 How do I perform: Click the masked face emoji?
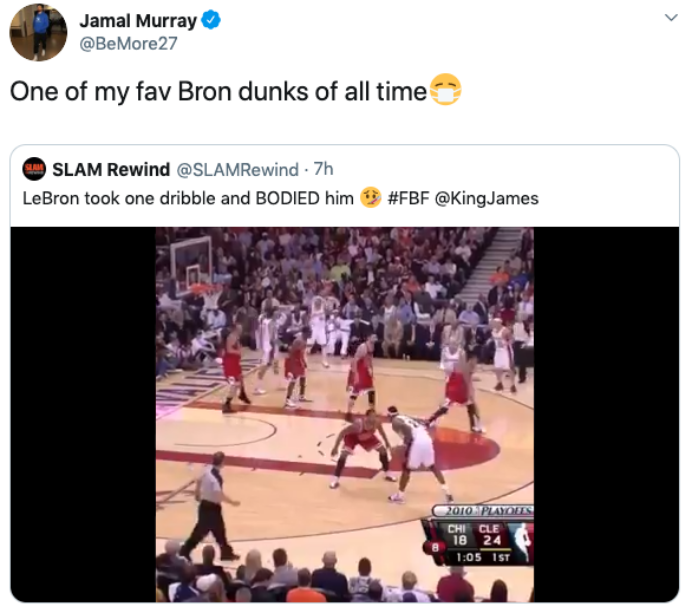point(445,90)
